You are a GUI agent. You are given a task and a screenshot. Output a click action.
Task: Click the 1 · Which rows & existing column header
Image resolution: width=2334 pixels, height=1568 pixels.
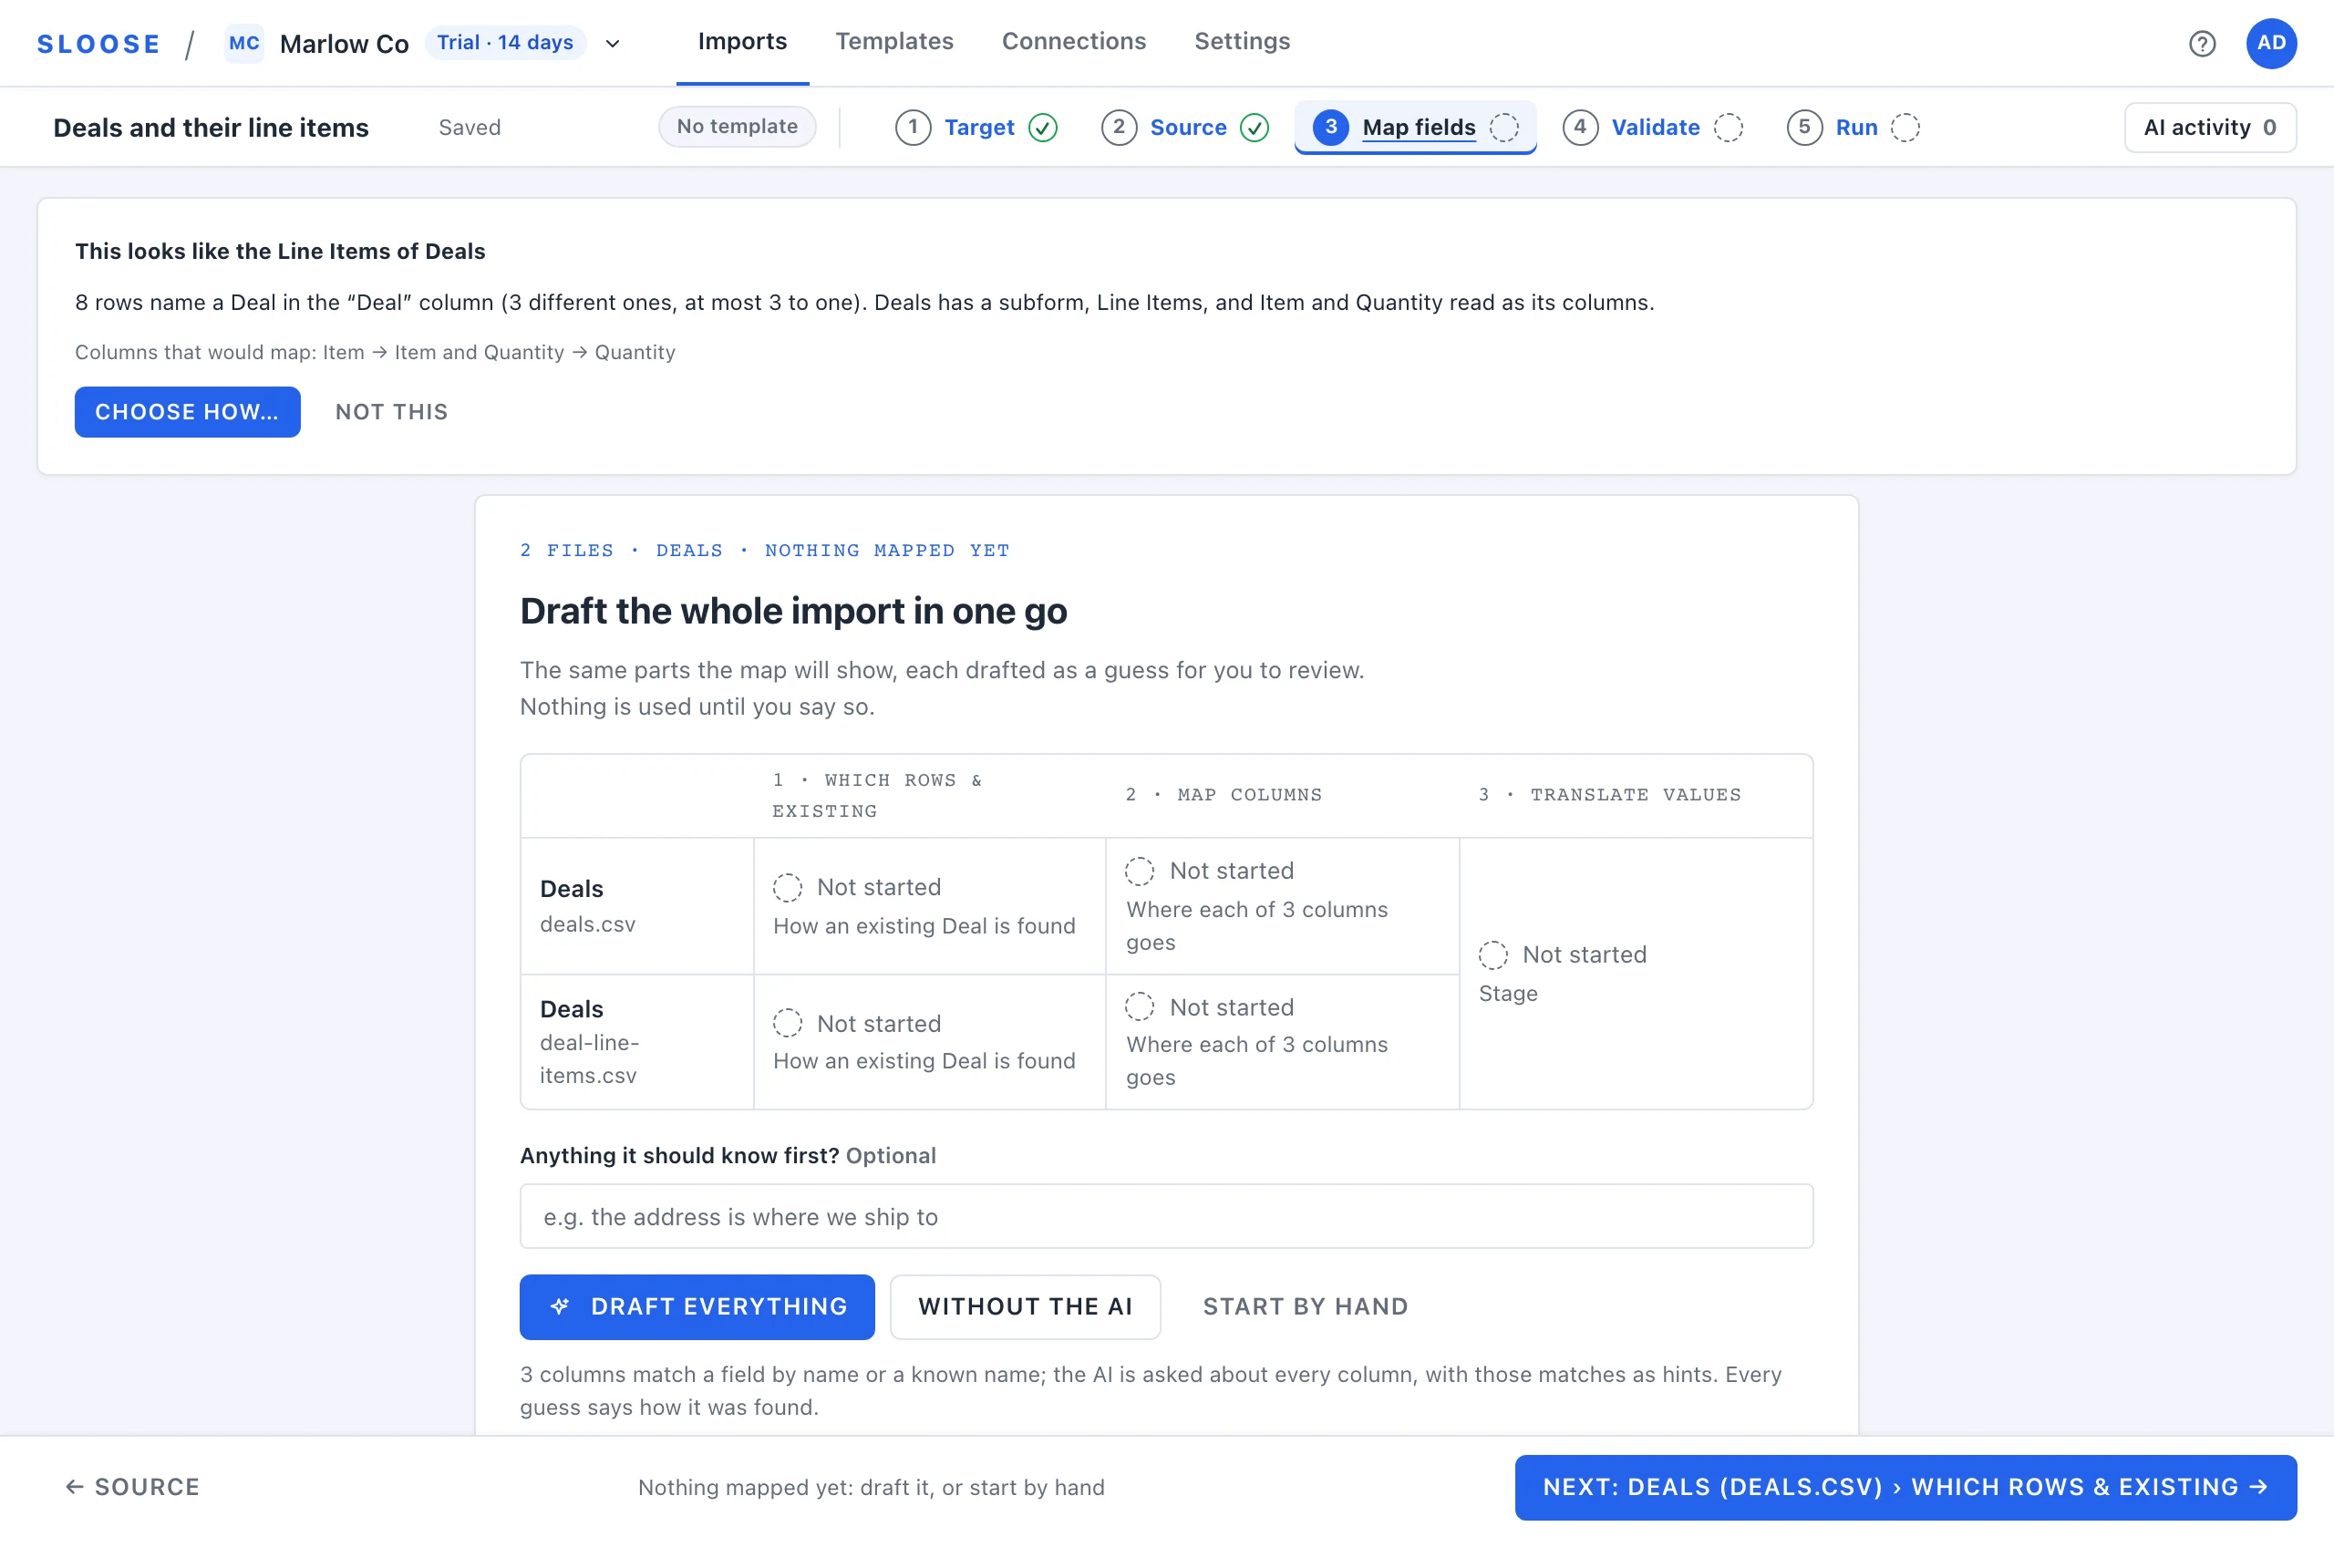coord(877,795)
